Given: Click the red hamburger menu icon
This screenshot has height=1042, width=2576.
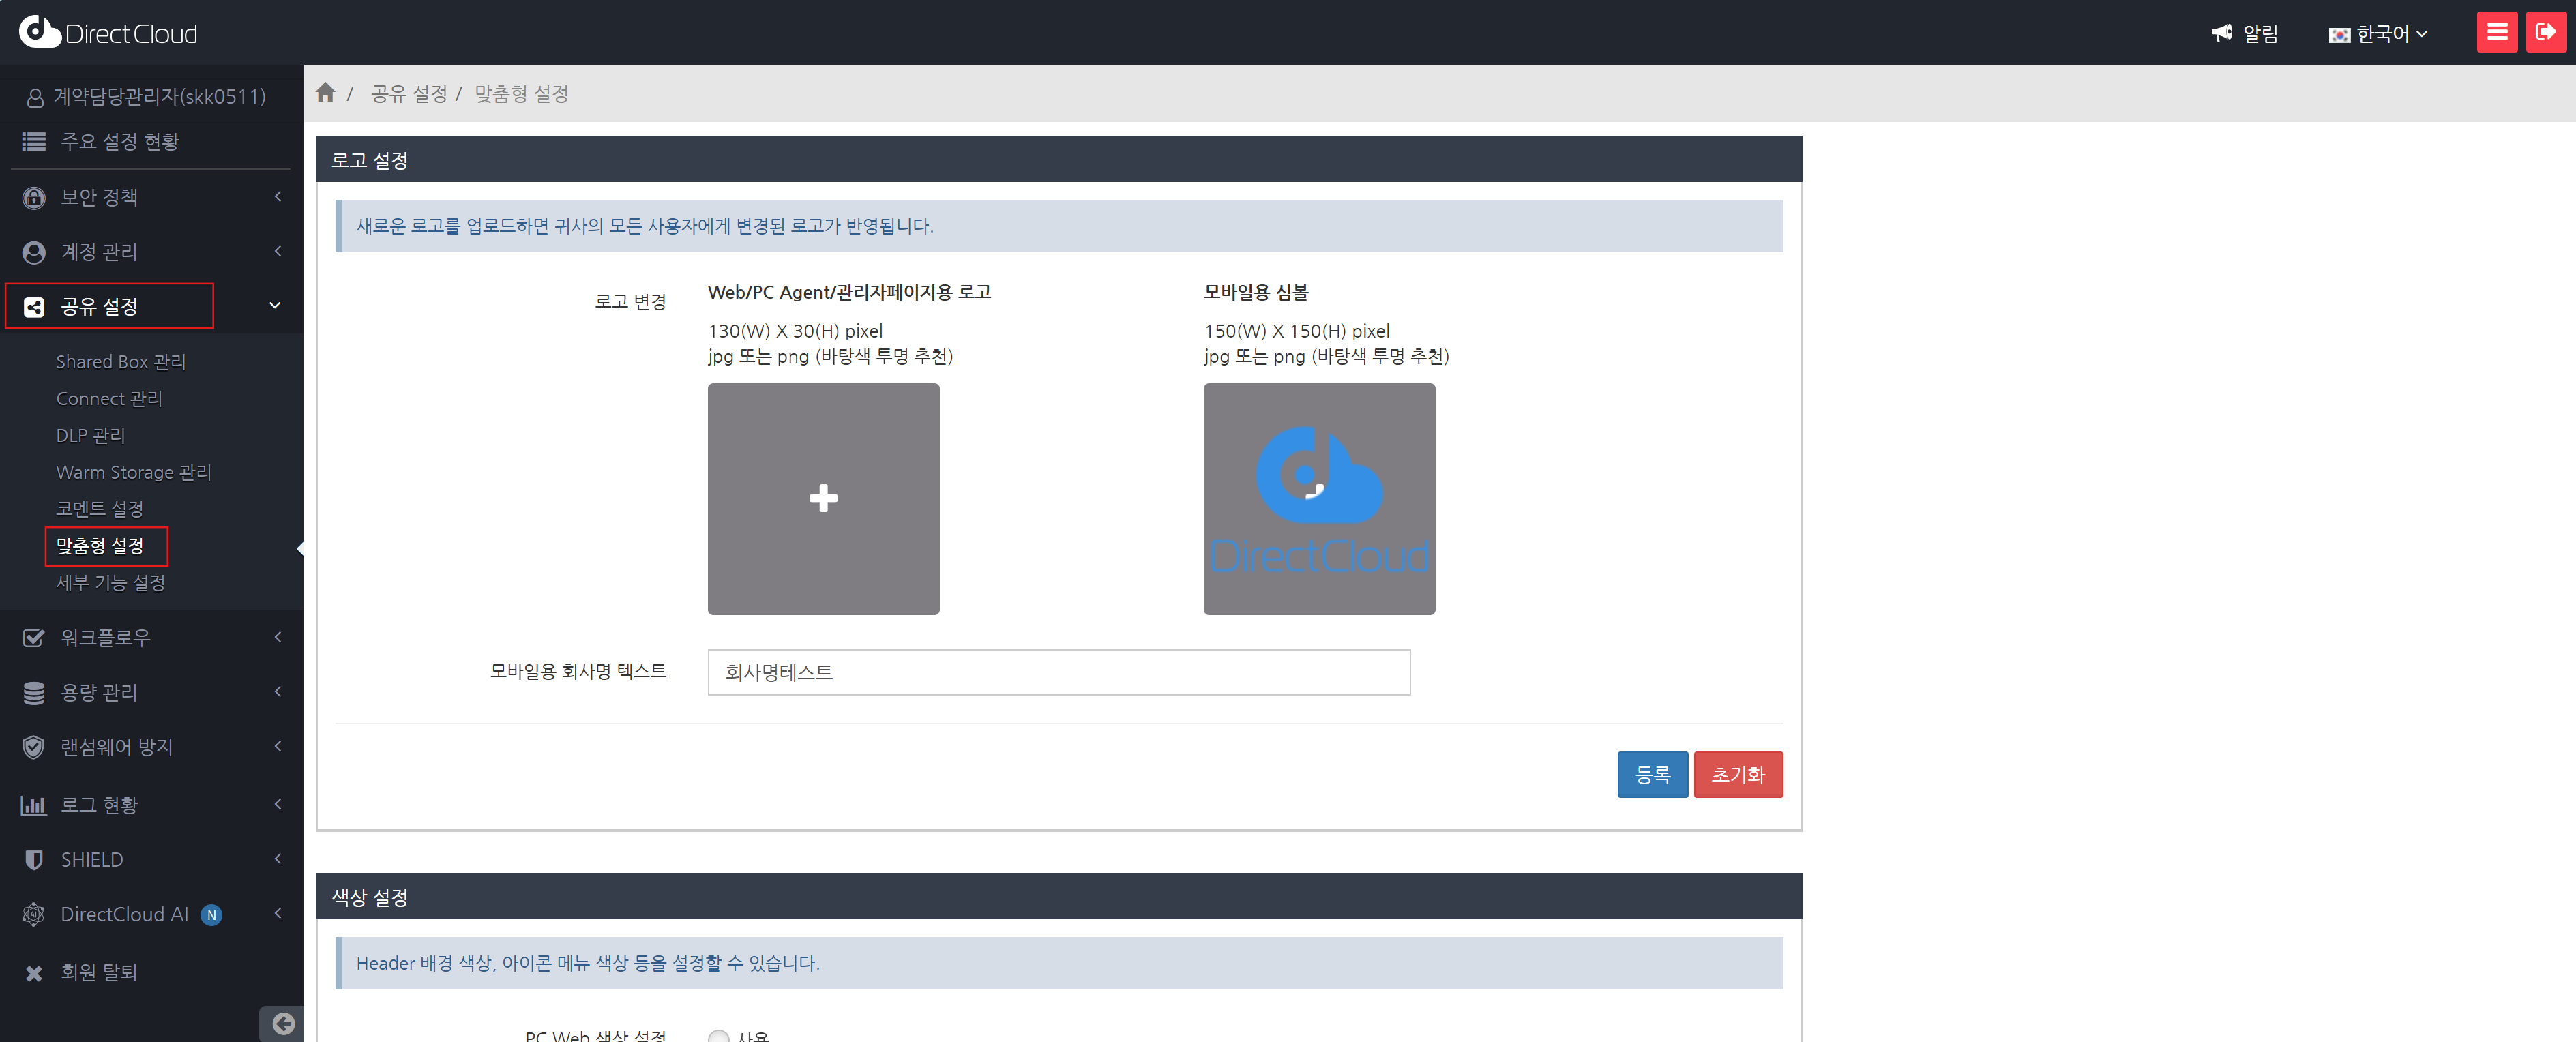Looking at the screenshot, I should [2496, 32].
